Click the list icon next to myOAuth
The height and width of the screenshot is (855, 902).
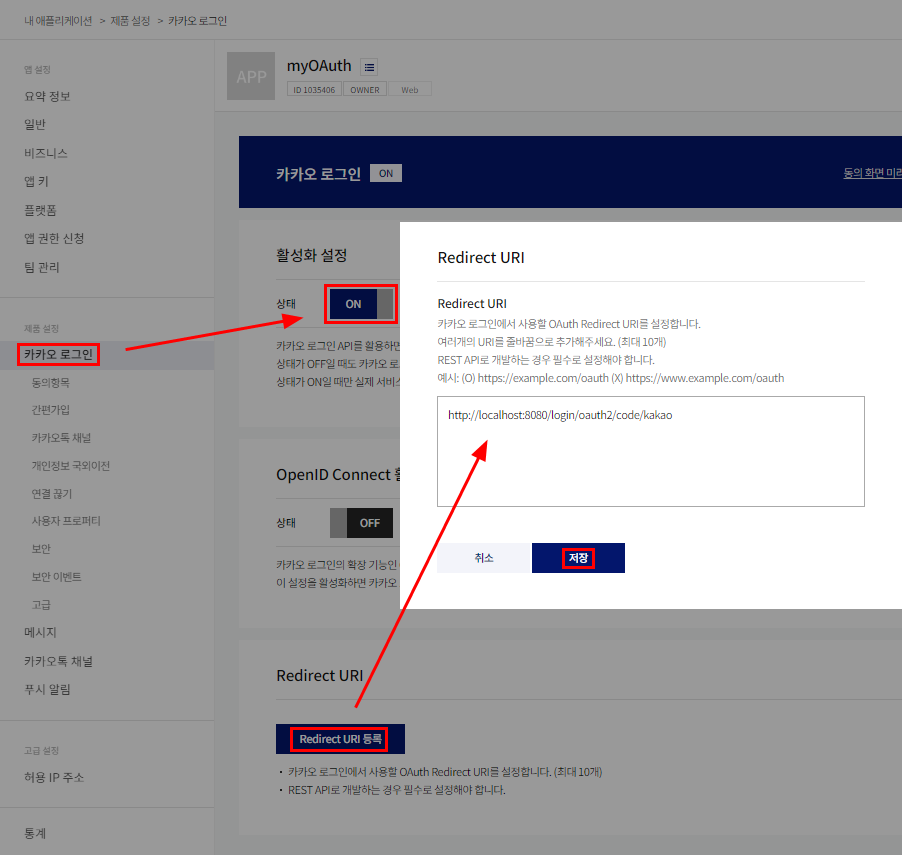[369, 67]
